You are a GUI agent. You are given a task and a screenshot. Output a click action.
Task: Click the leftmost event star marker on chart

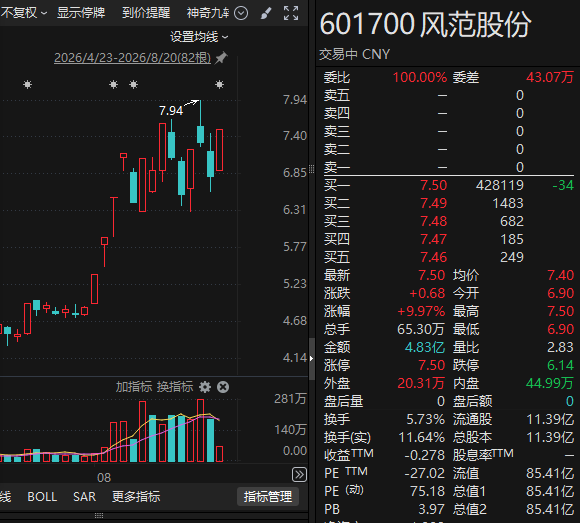[x=27, y=85]
